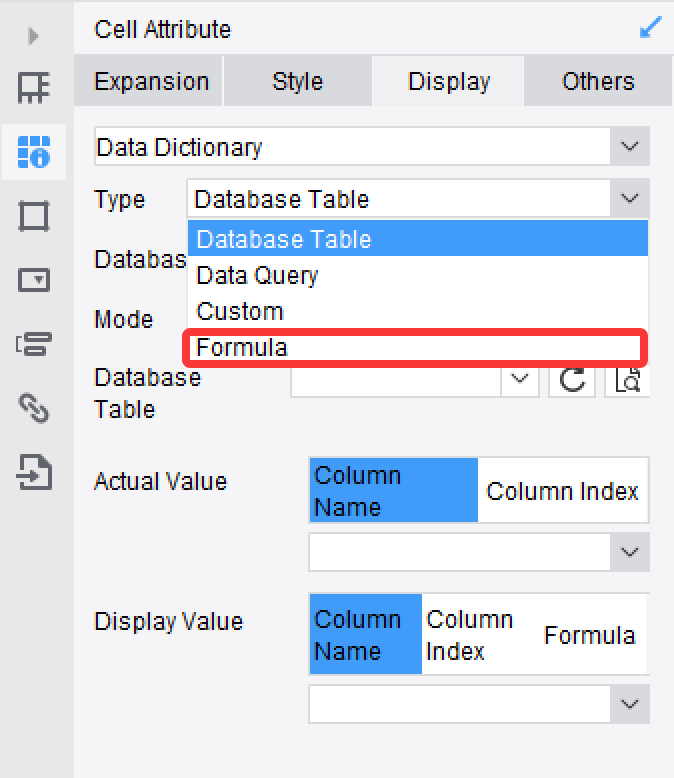Switch to the Expansion tab
Viewport: 674px width, 778px height.
148,81
